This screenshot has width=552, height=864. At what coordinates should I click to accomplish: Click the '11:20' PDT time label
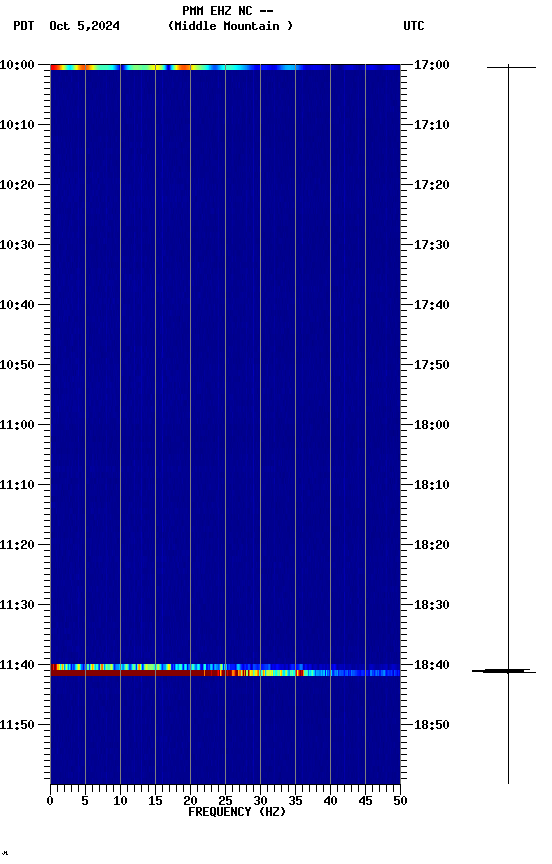click(17, 546)
